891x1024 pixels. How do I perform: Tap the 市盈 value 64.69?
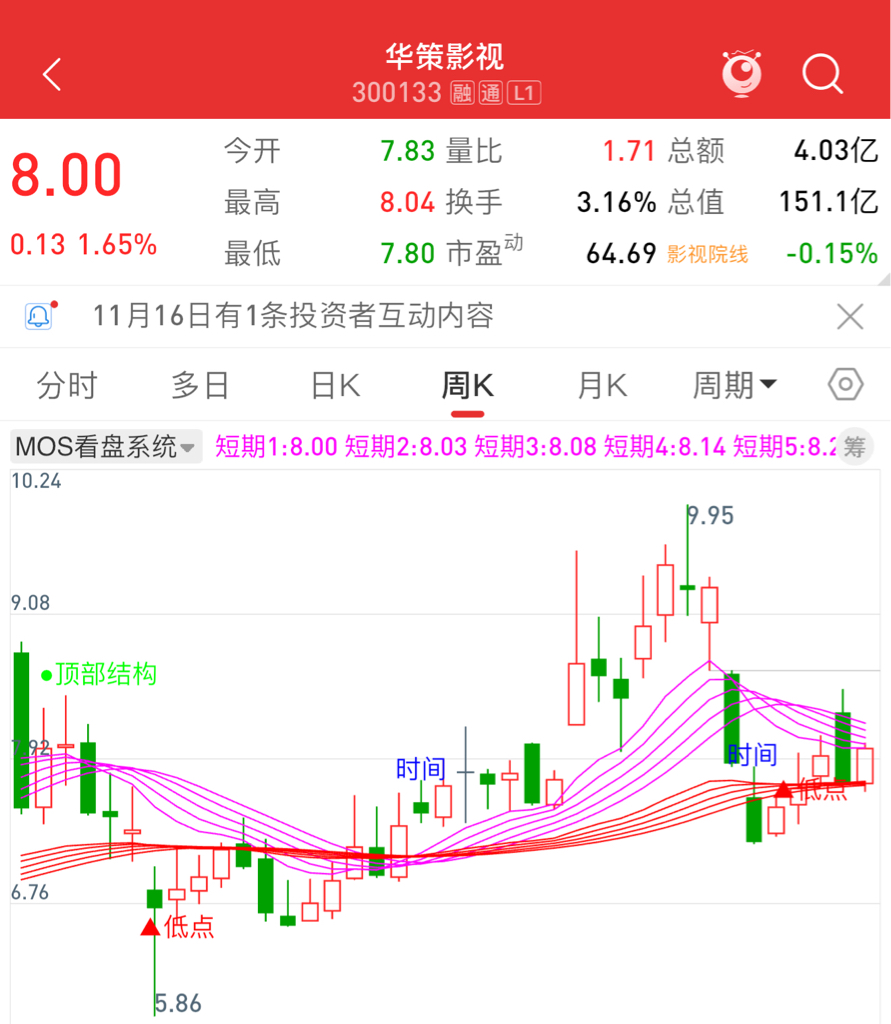pyautogui.click(x=621, y=253)
